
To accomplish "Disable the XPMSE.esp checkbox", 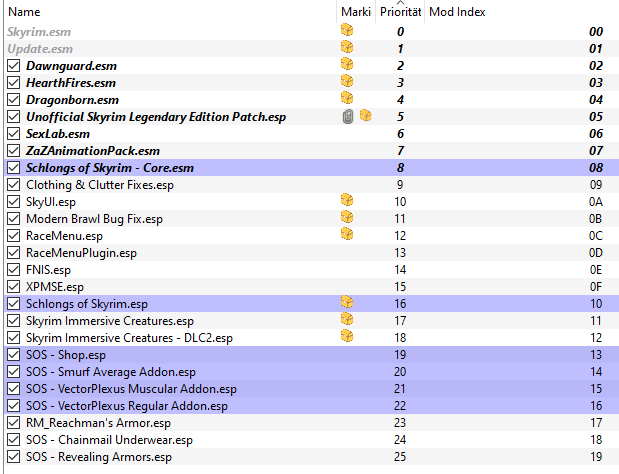I will coord(13,287).
